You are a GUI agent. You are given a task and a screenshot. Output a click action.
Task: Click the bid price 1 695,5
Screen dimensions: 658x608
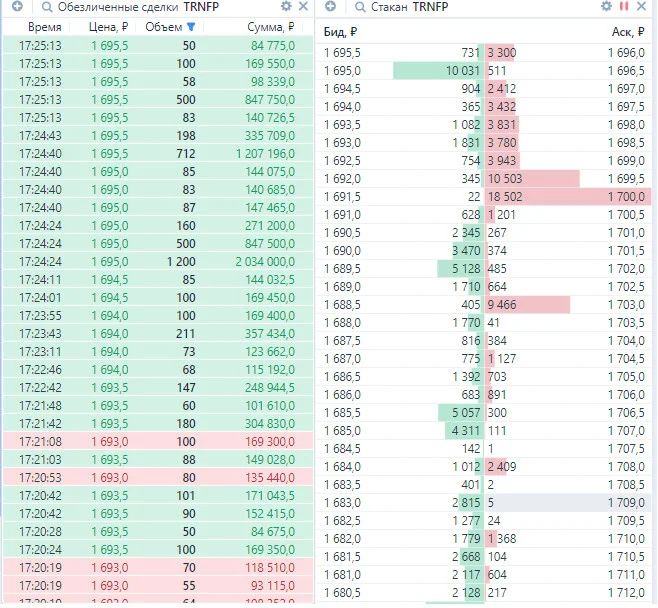click(342, 53)
